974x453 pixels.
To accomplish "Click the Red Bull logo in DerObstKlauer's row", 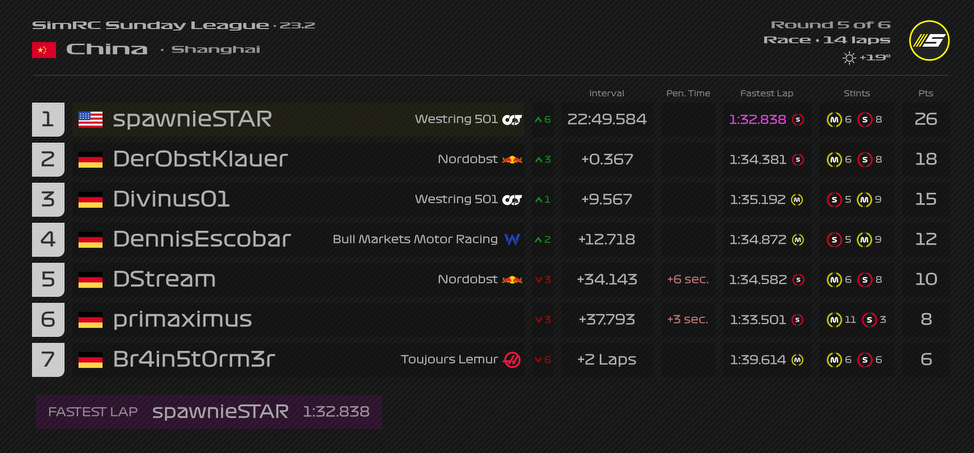I will coord(512,160).
